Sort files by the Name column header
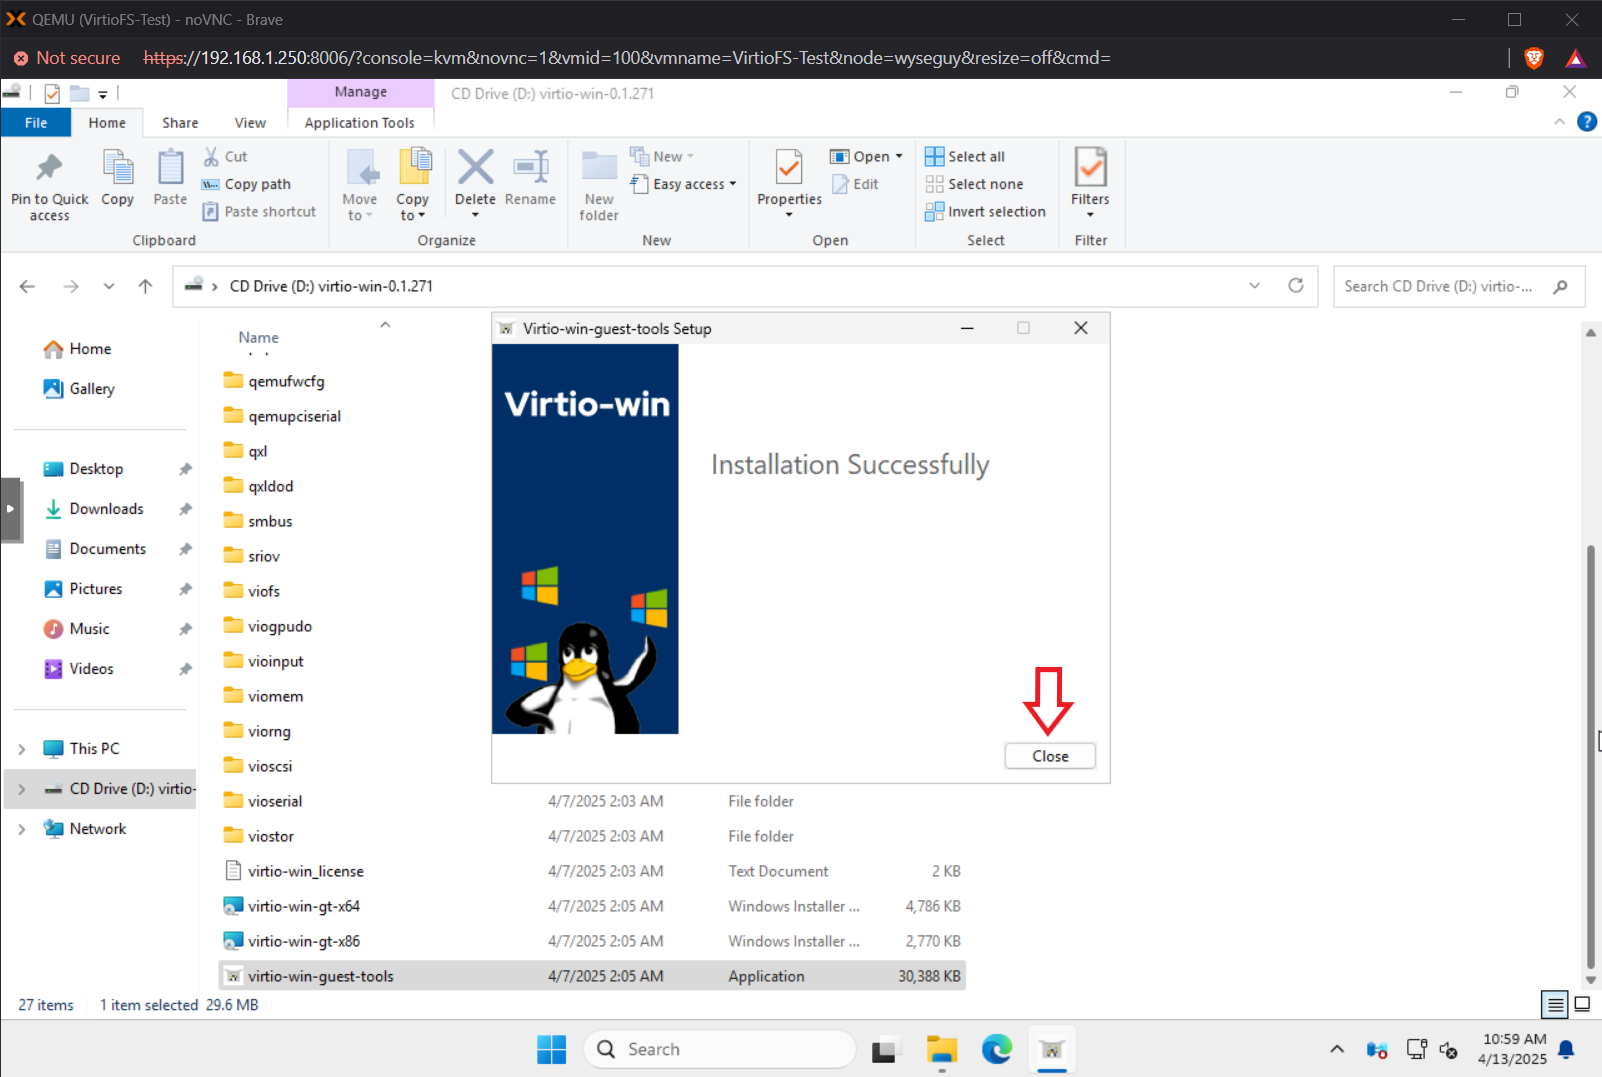The height and width of the screenshot is (1077, 1602). point(259,338)
